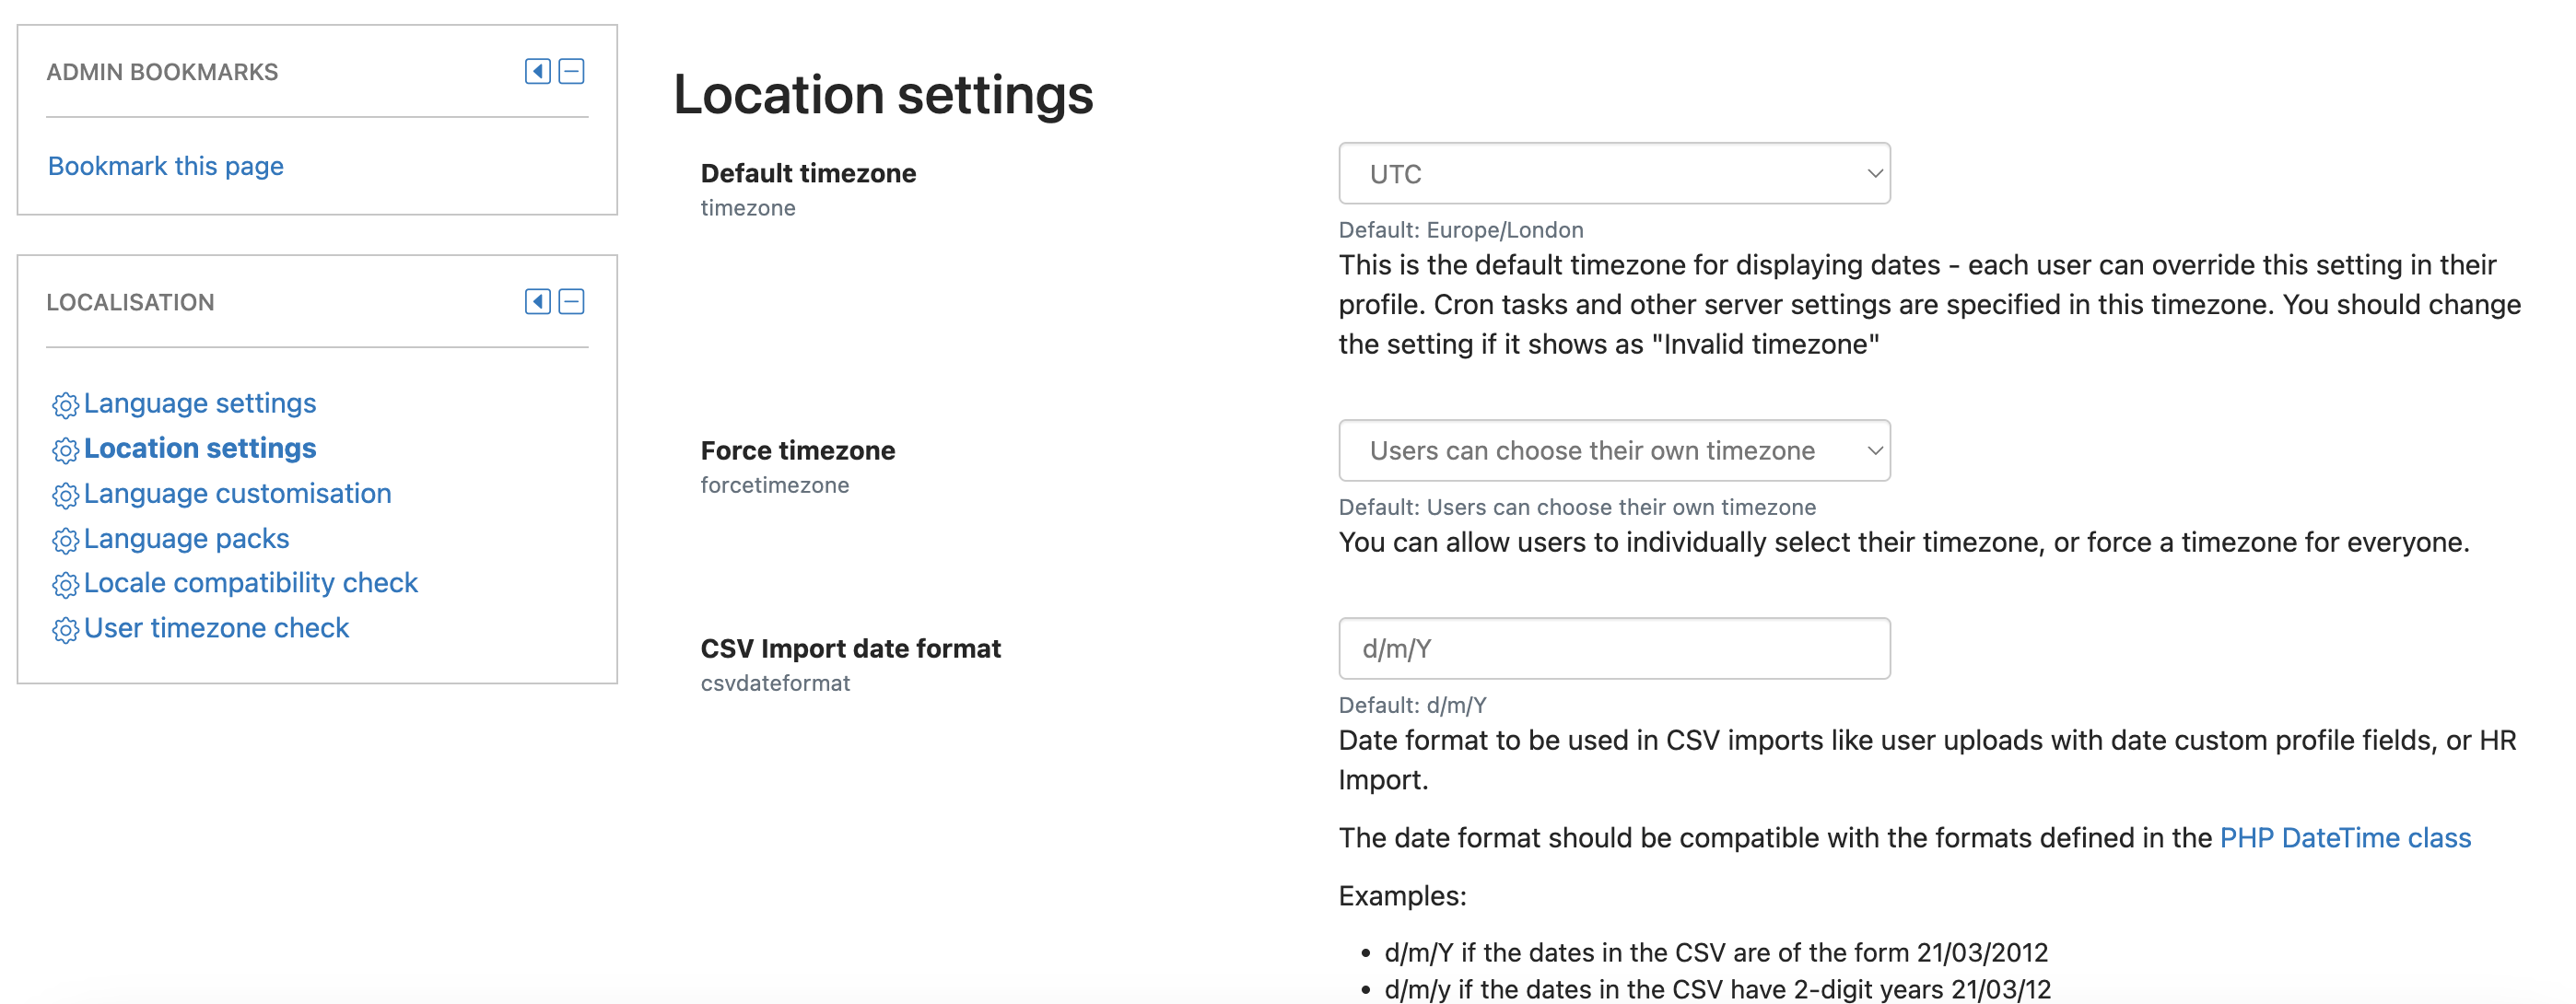Collapse the Admin Bookmarks block
2576x1004 pixels.
point(571,71)
